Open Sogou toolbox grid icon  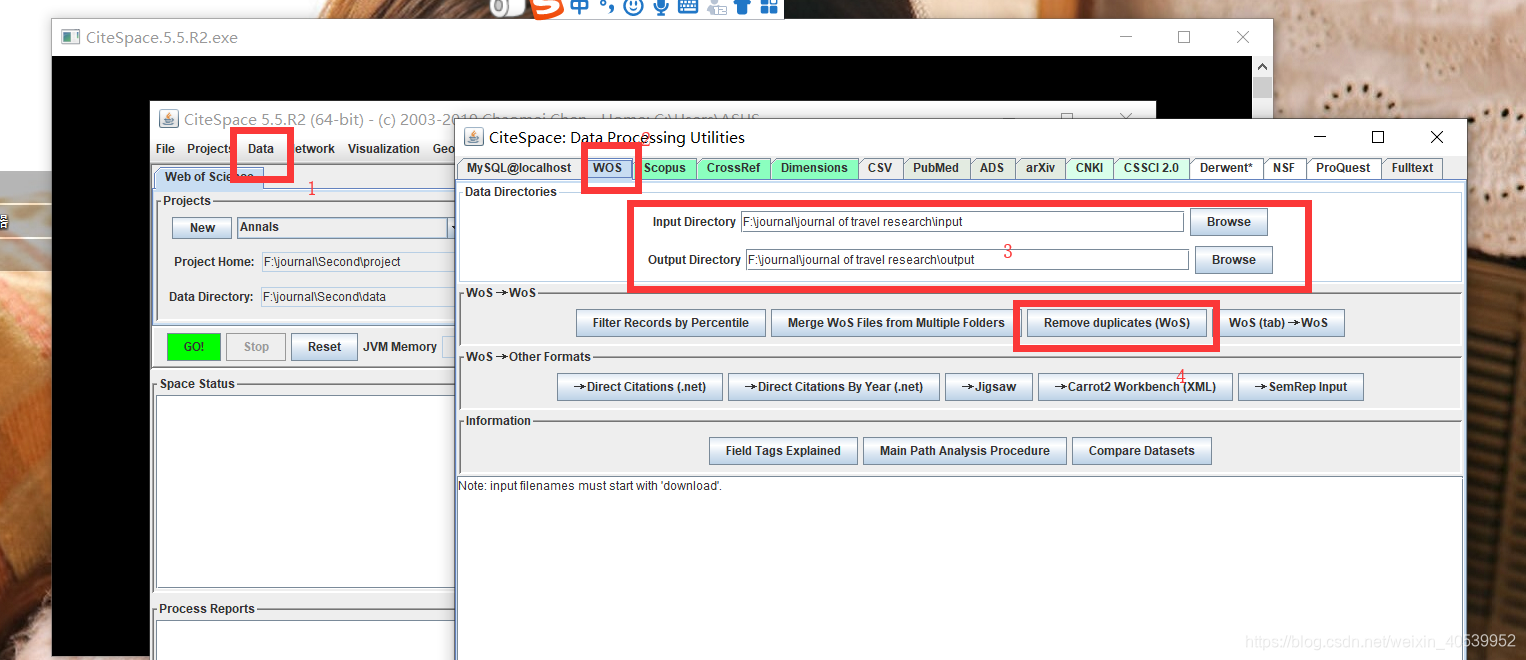click(x=769, y=7)
